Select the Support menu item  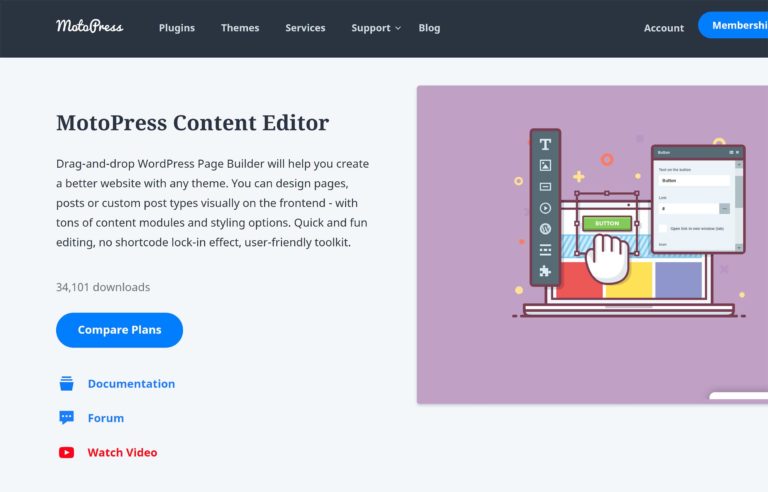[371, 28]
